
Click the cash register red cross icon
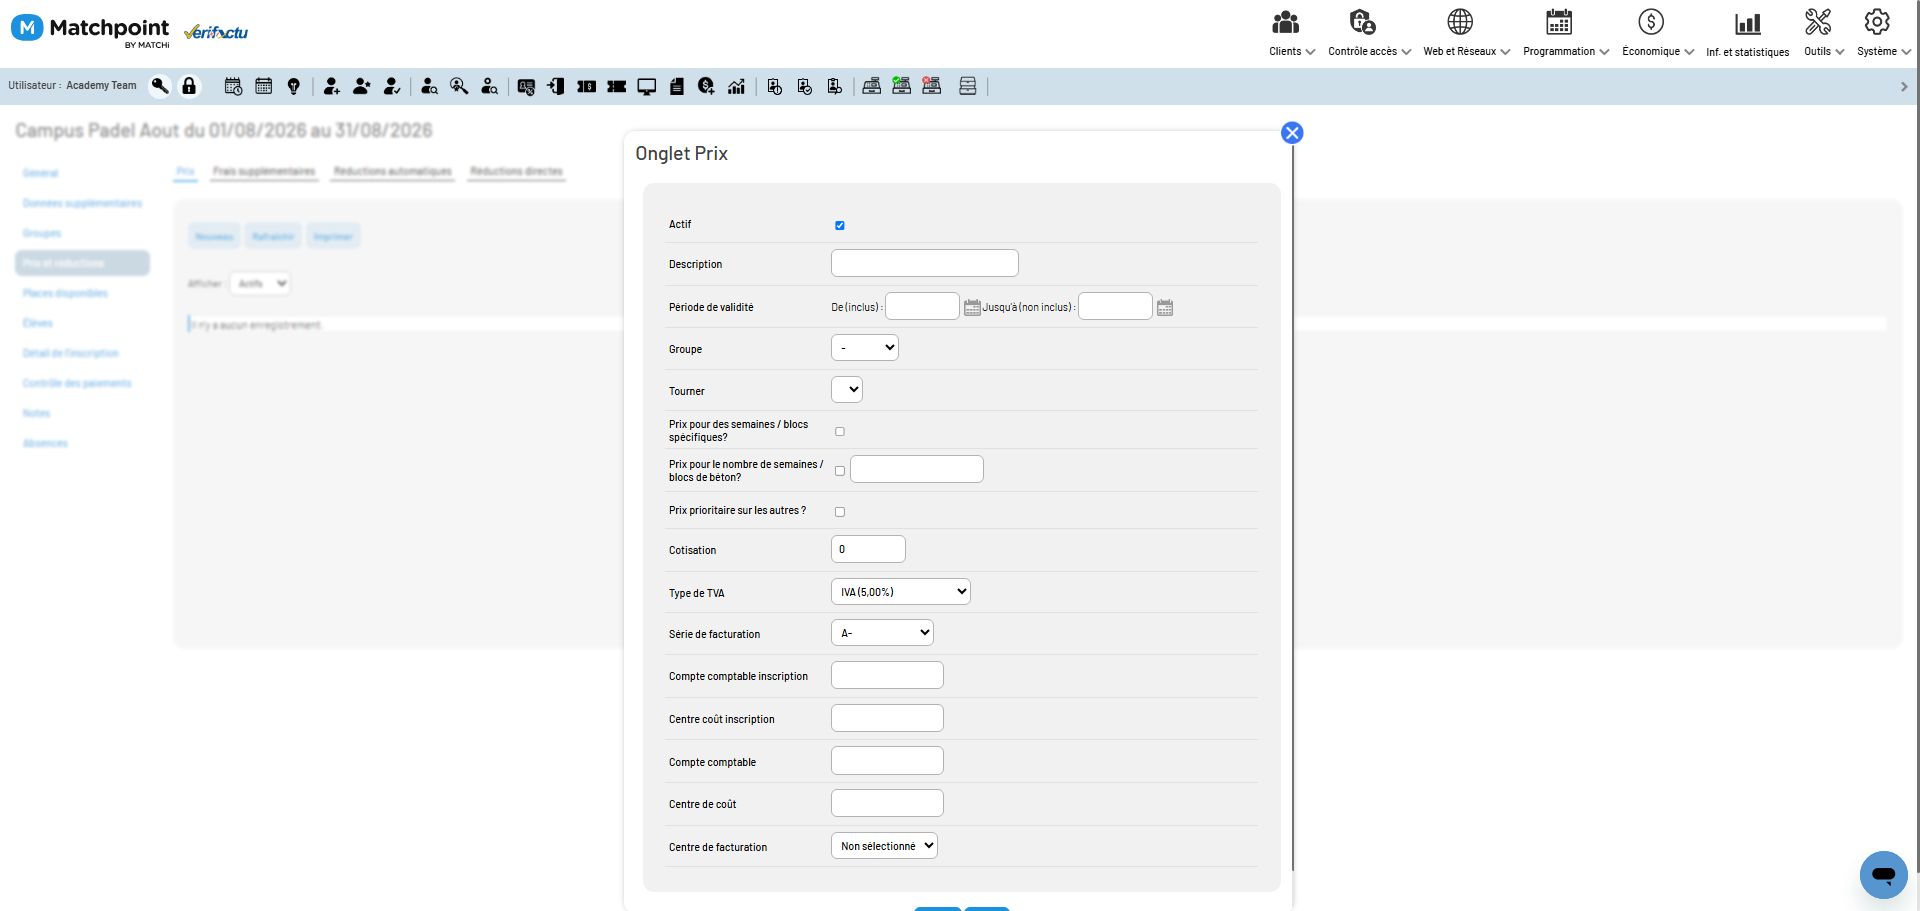pos(932,86)
